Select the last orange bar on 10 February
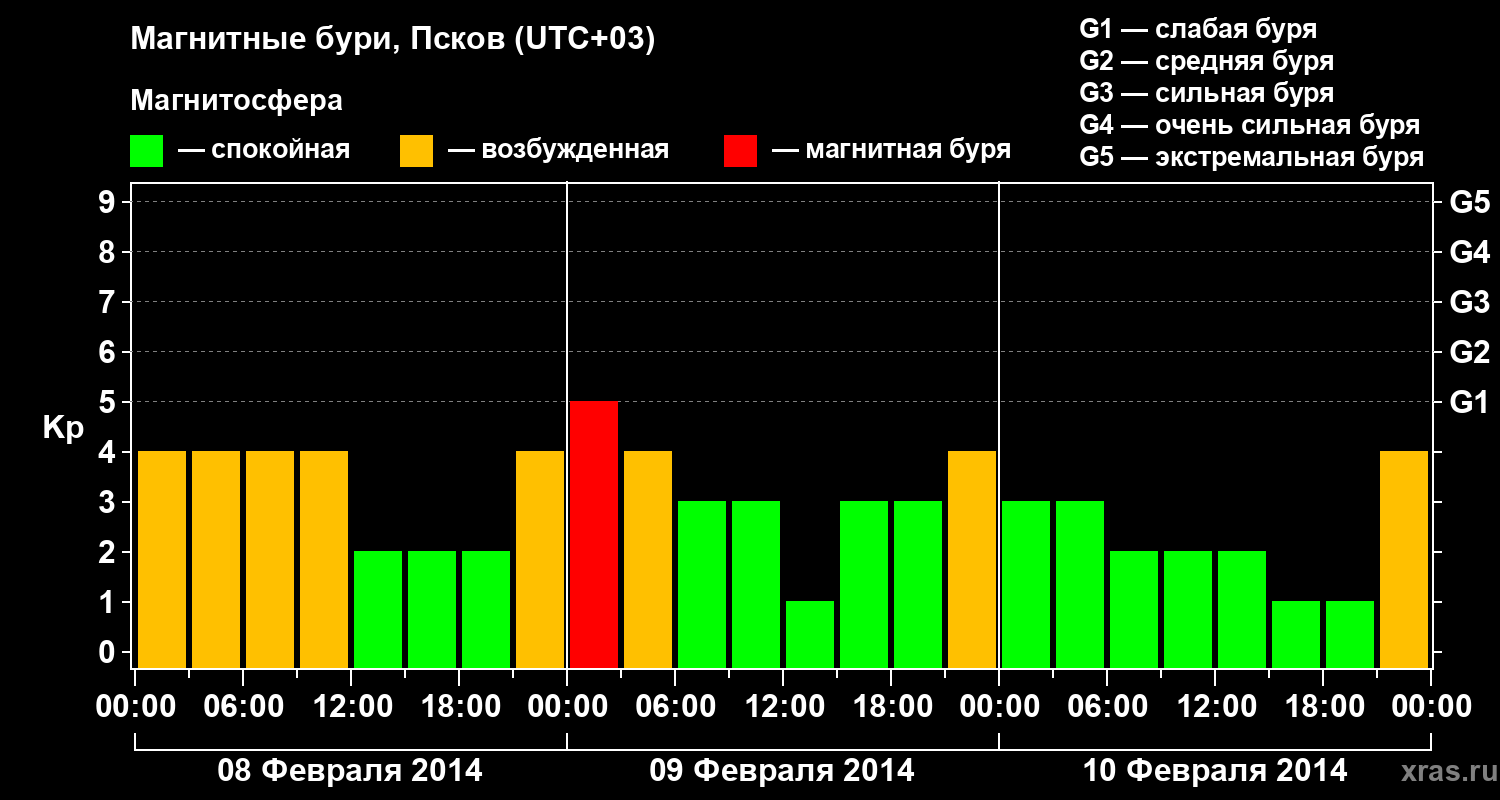The width and height of the screenshot is (1500, 800). (x=1404, y=559)
